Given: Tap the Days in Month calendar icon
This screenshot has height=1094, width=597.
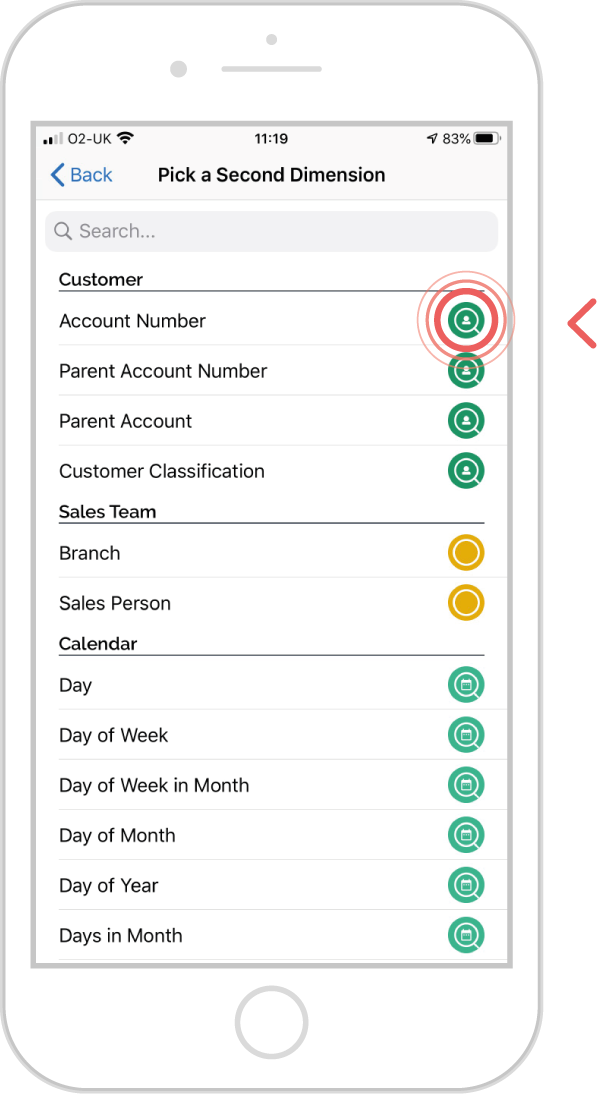Looking at the screenshot, I should 466,936.
